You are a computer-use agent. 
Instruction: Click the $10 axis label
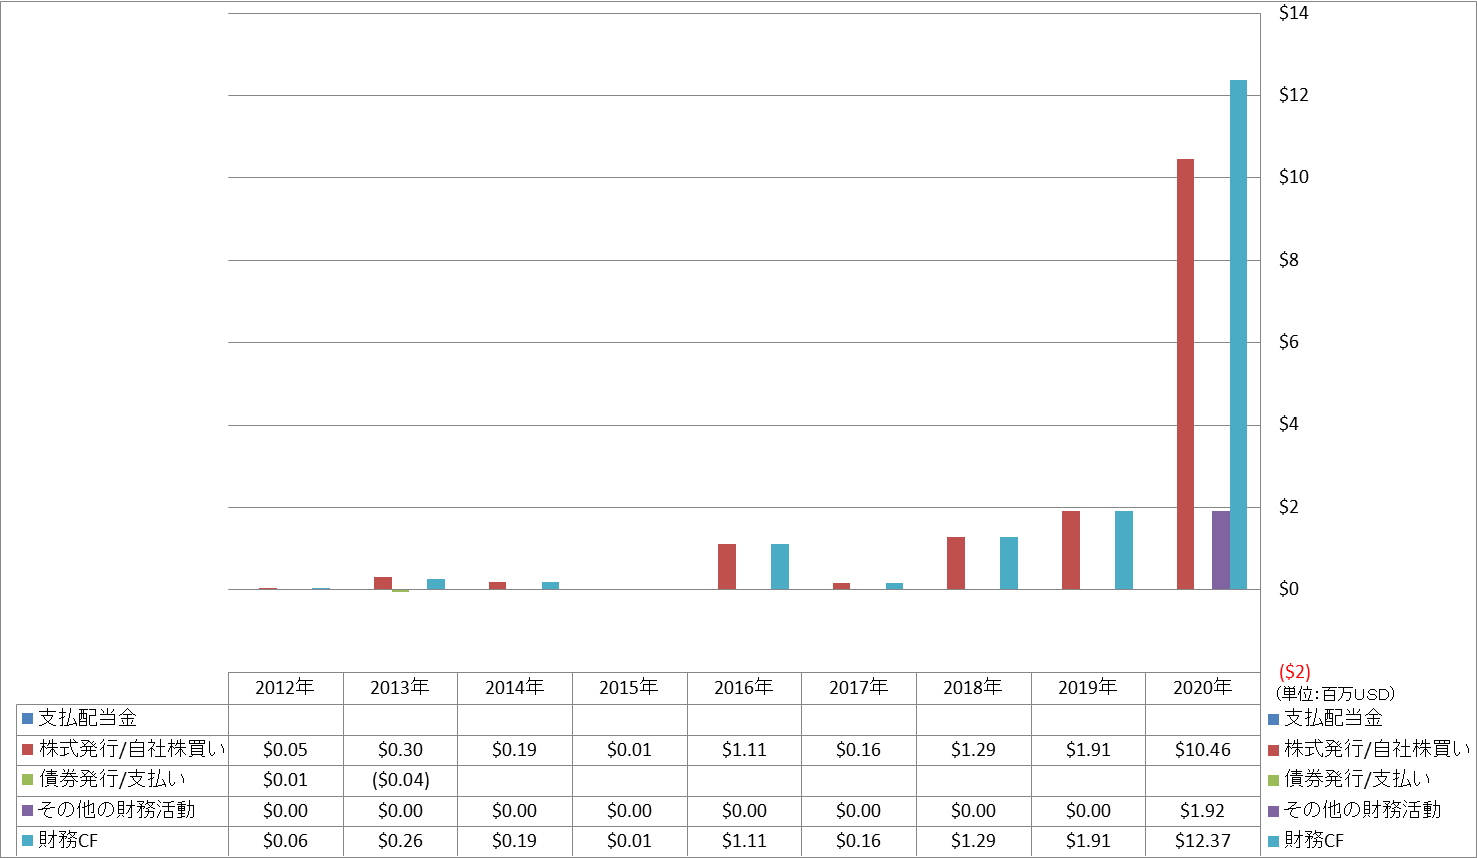click(x=1293, y=177)
